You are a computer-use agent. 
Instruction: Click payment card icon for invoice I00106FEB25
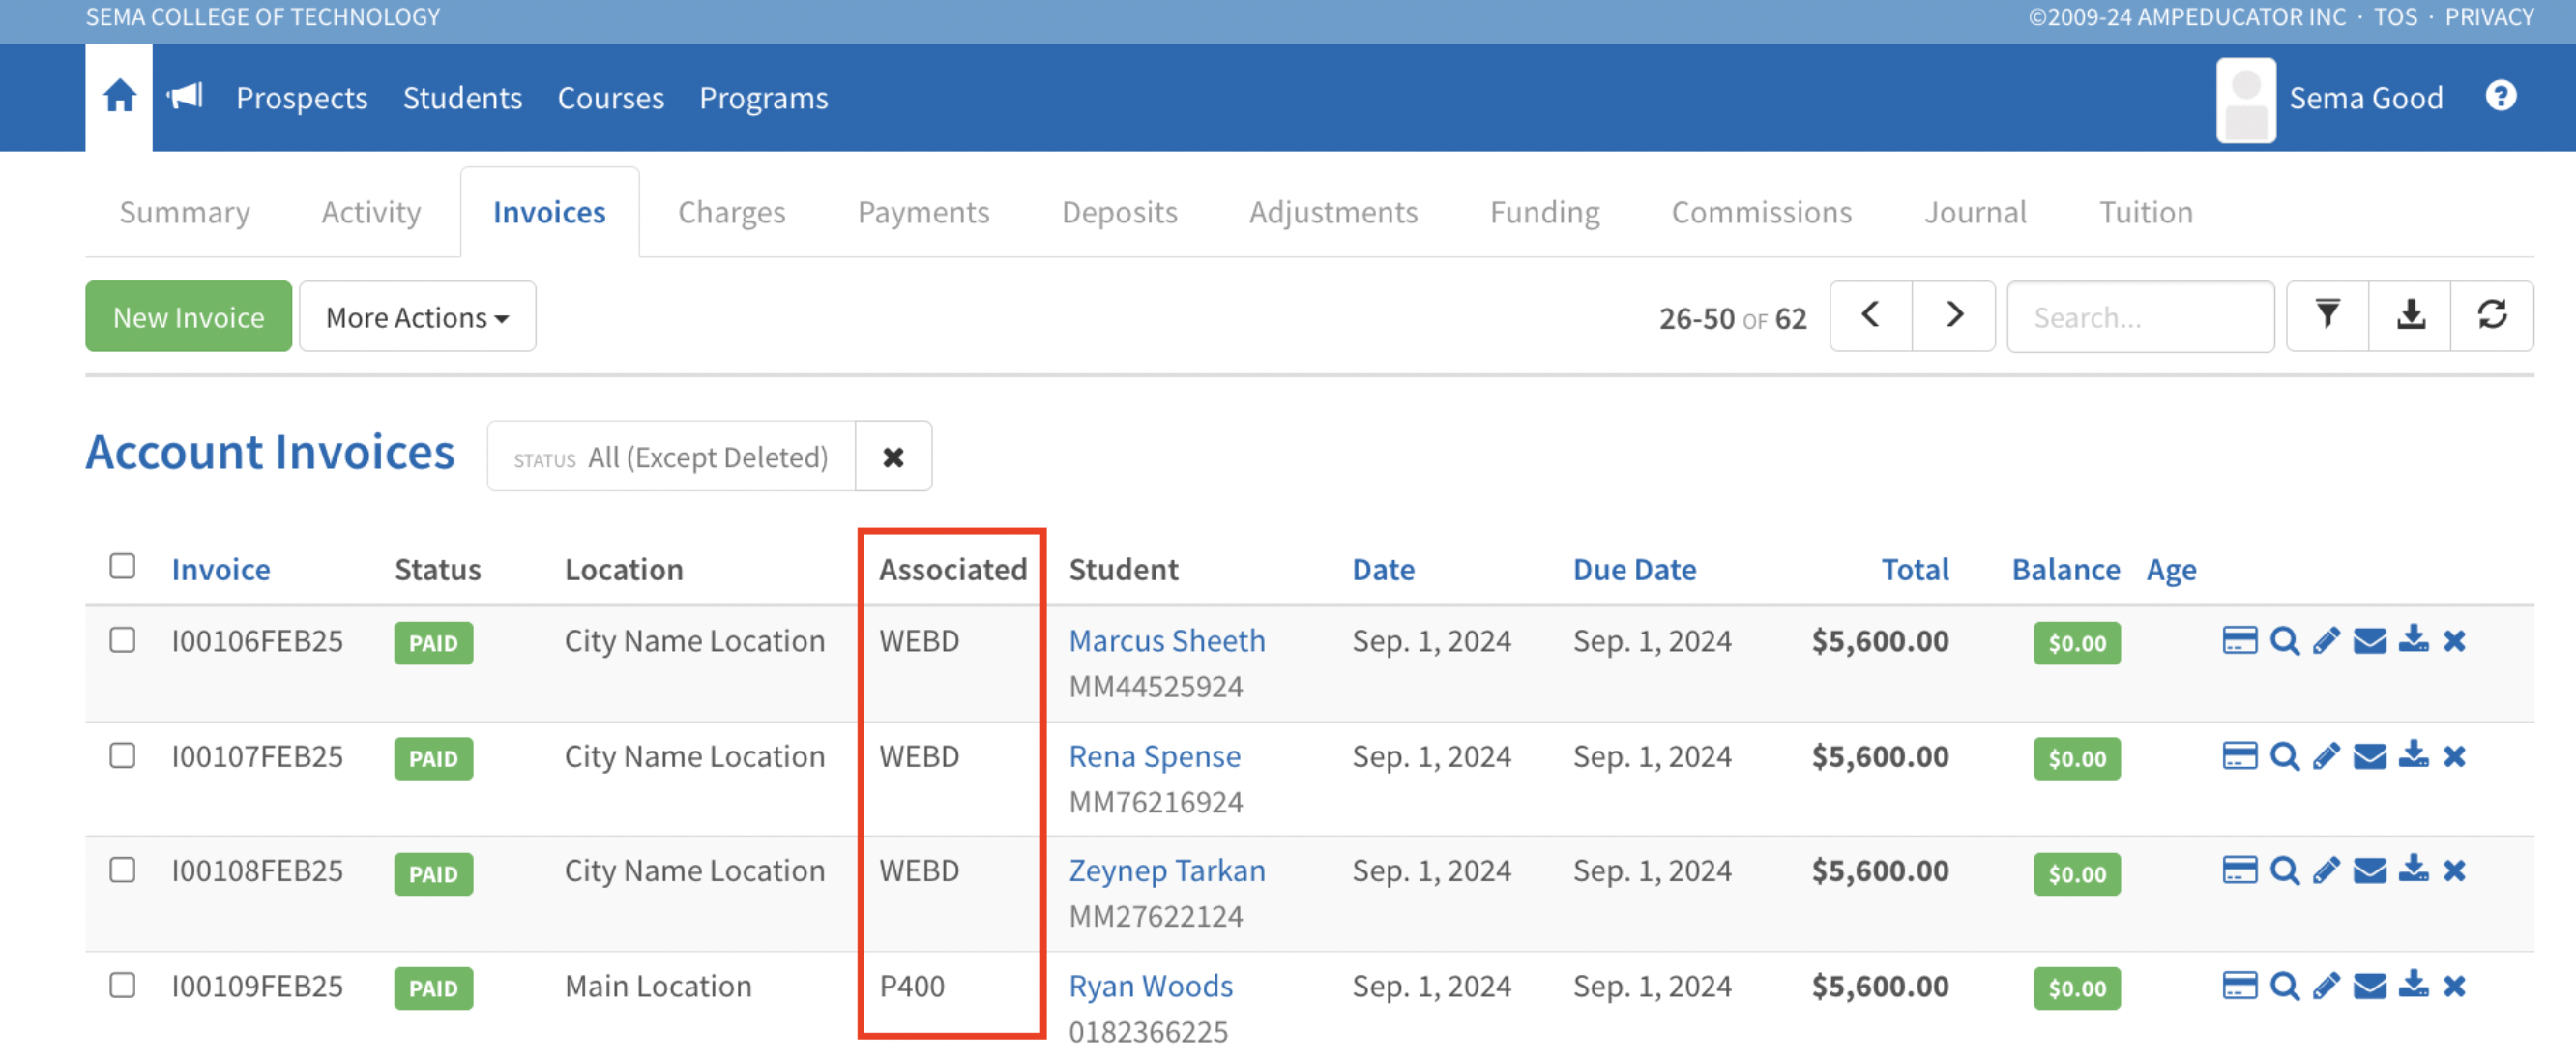[2239, 641]
